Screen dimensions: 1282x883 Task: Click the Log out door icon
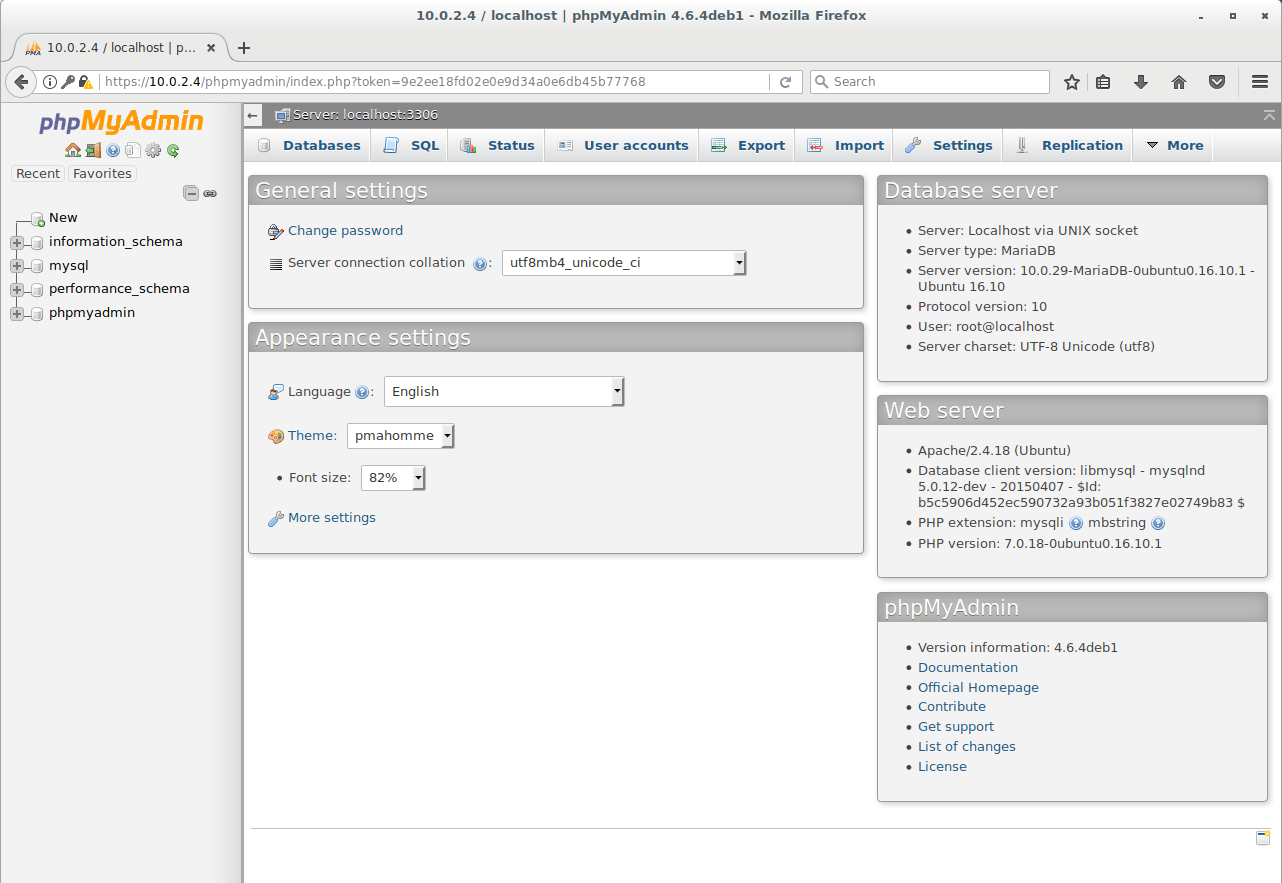tap(93, 150)
